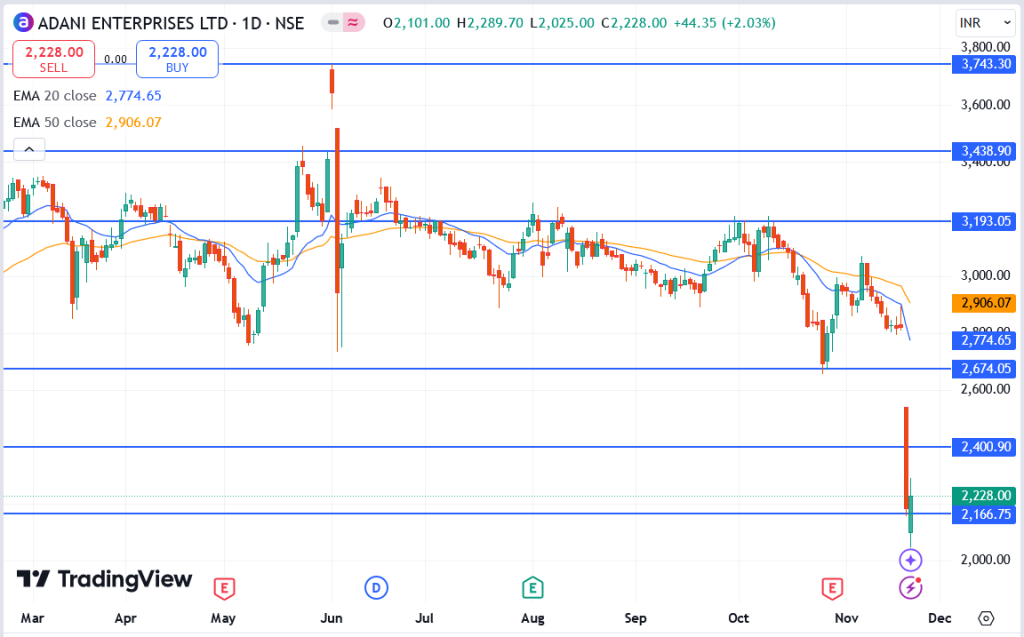Select the 3,438.90 horizontal line label
The height and width of the screenshot is (637, 1024).
(984, 151)
